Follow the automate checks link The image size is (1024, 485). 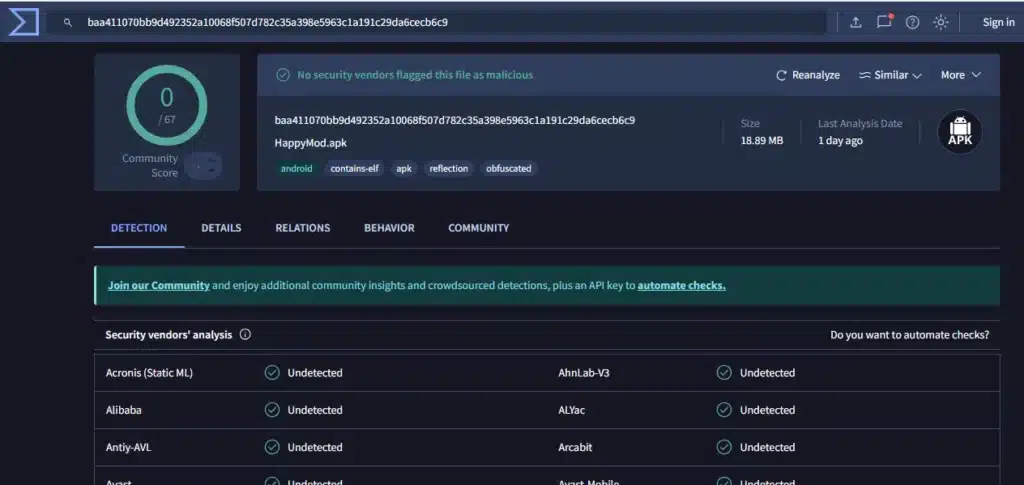click(x=681, y=285)
